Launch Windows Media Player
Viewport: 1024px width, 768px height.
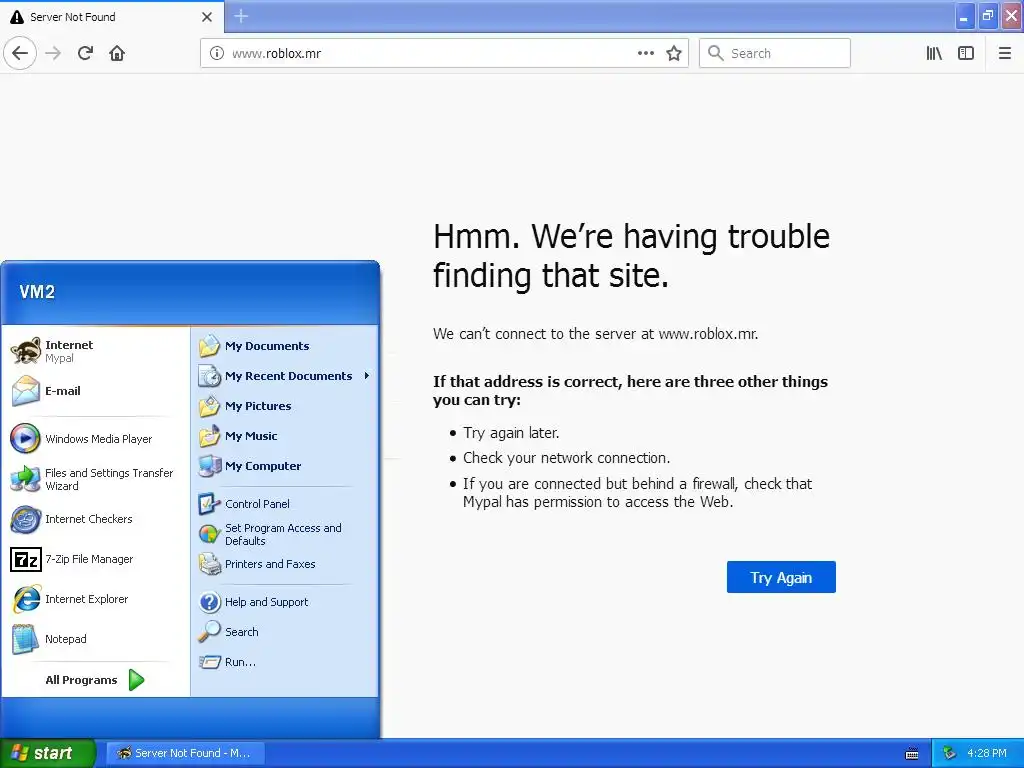pyautogui.click(x=95, y=439)
